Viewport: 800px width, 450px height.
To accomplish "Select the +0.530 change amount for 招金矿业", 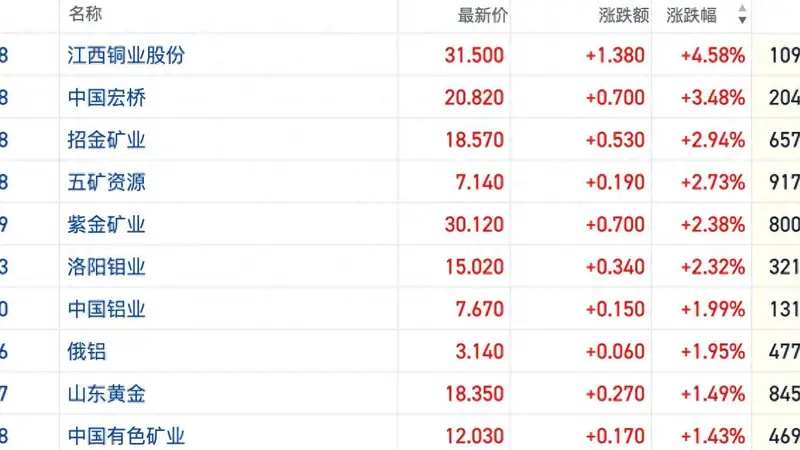I will [x=615, y=140].
